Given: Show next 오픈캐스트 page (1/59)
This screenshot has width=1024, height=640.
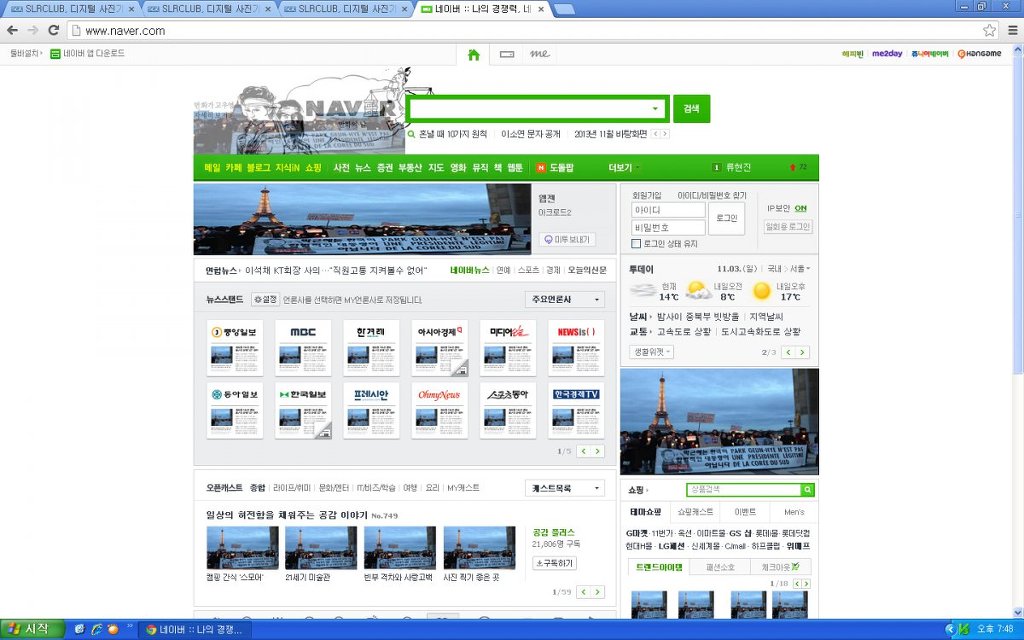Looking at the screenshot, I should [598, 592].
